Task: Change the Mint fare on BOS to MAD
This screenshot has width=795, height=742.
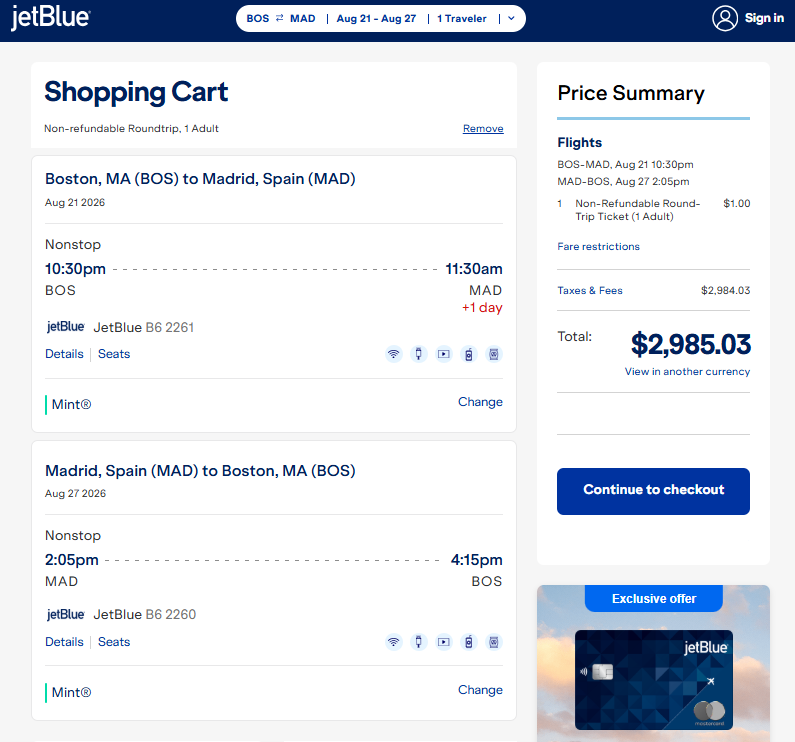Action: 480,402
